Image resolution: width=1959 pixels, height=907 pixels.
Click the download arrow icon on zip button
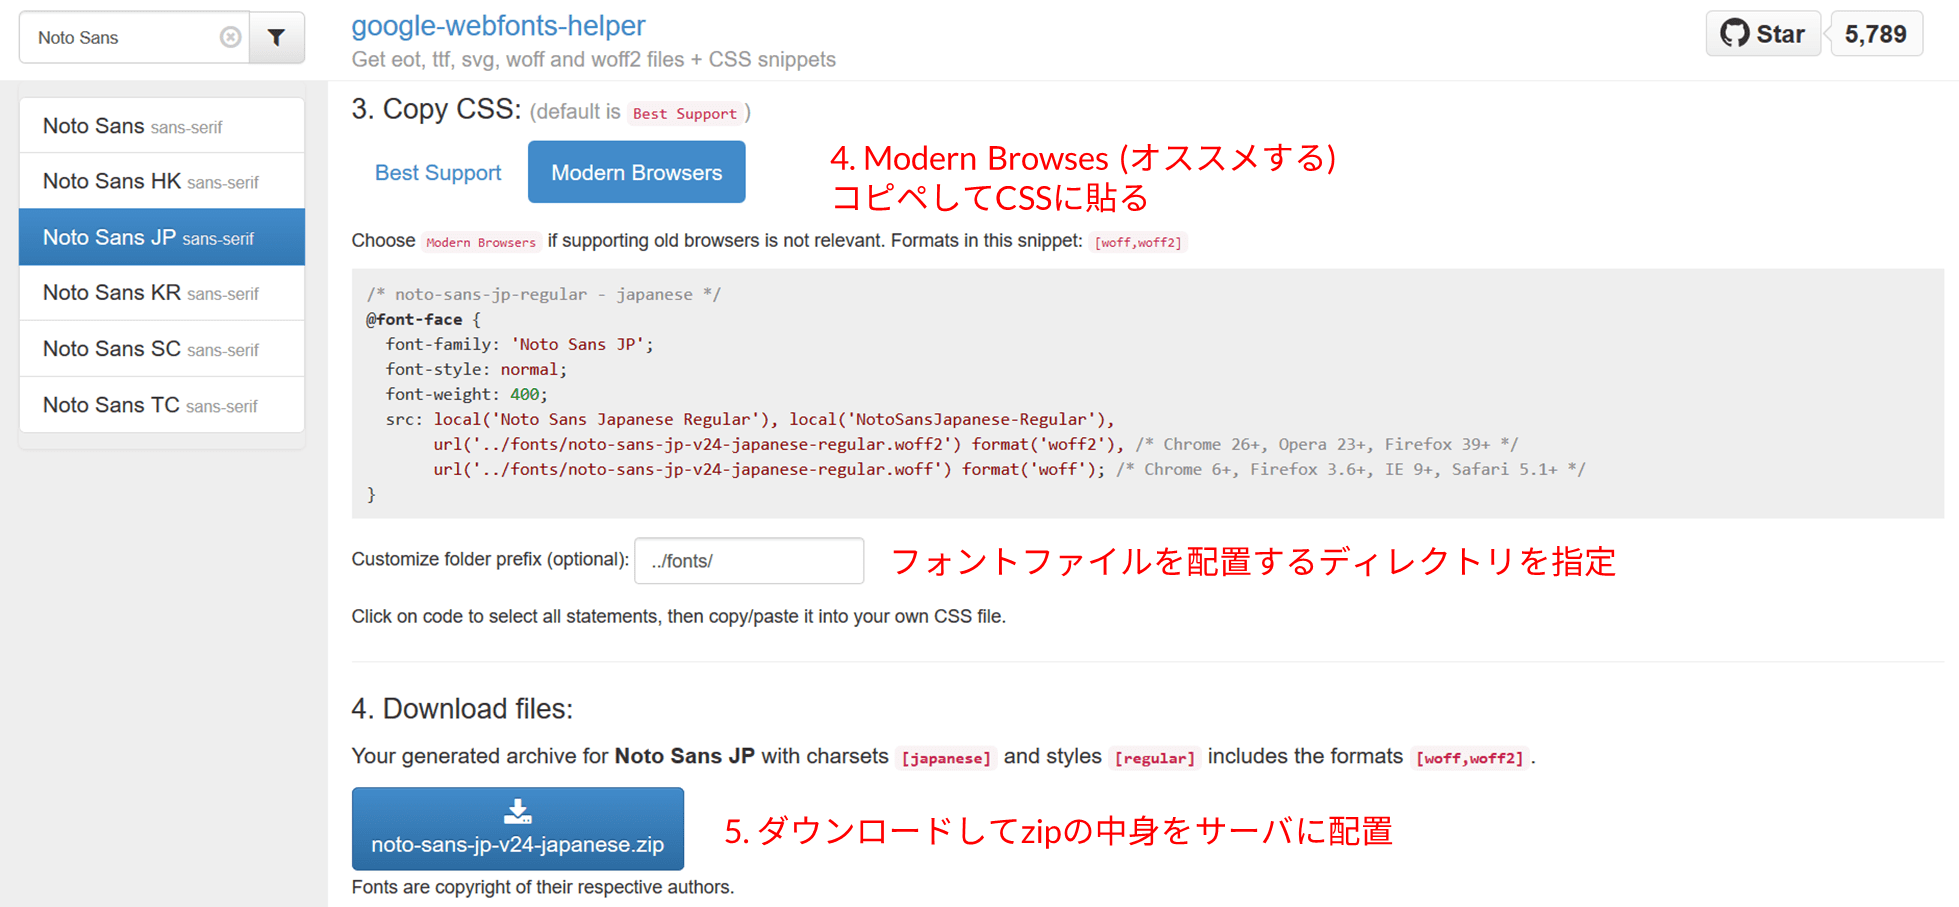(517, 811)
